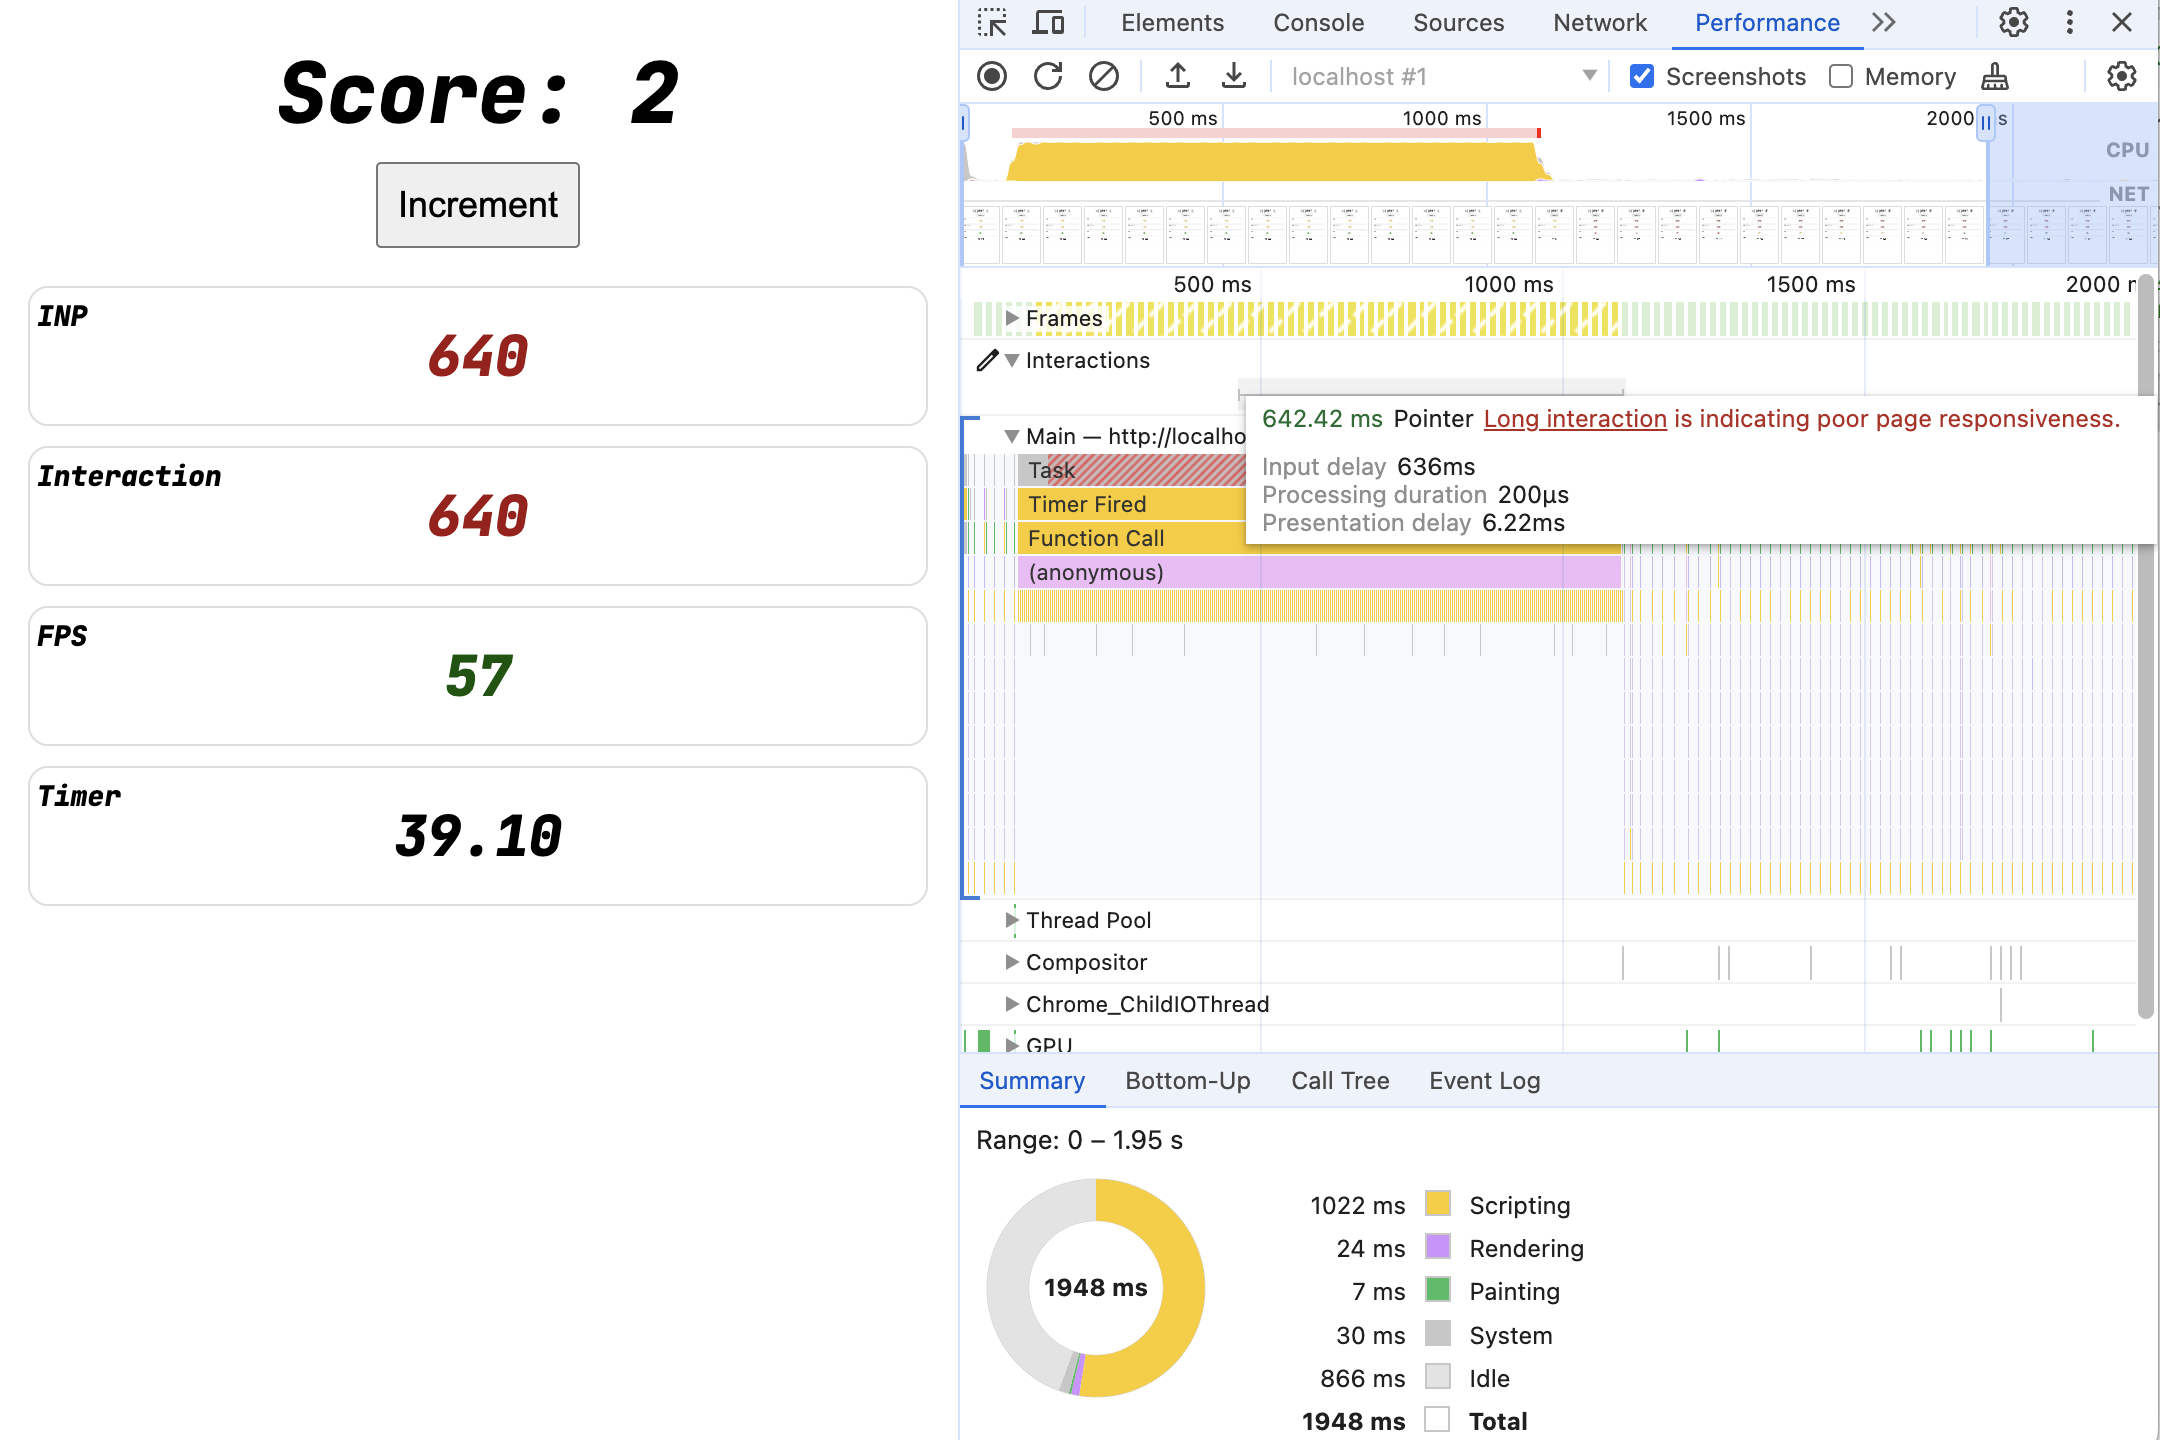Click the upload profile icon
Screen dimensions: 2160x1440
coord(1175,74)
